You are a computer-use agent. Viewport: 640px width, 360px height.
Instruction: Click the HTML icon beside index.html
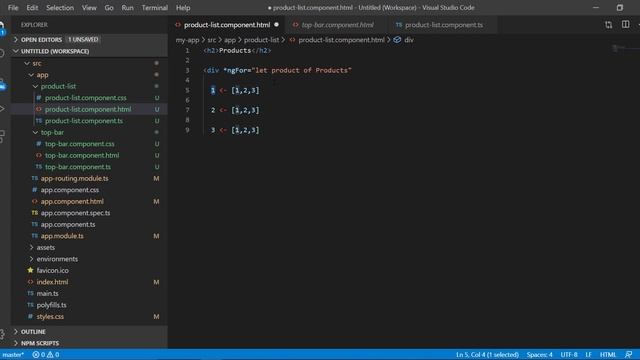[x=31, y=282]
